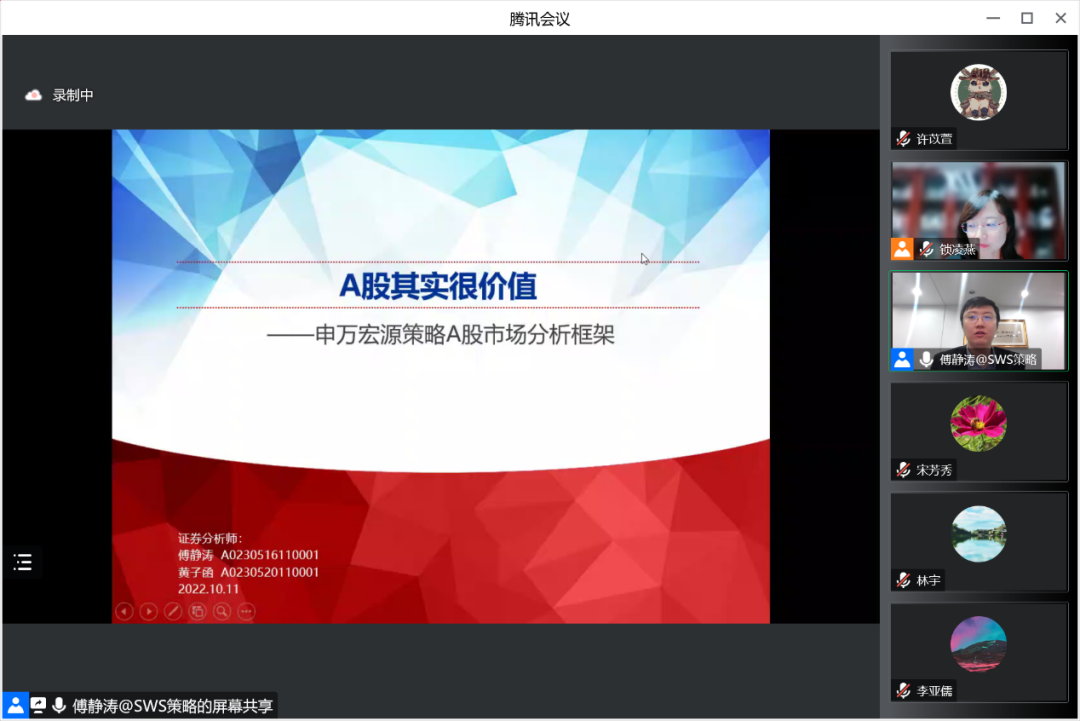Viewport: 1080px width, 721px height.
Task: Click microphone icon beside 傅静涛@SWS策略 in sidebar
Action: pos(926,359)
